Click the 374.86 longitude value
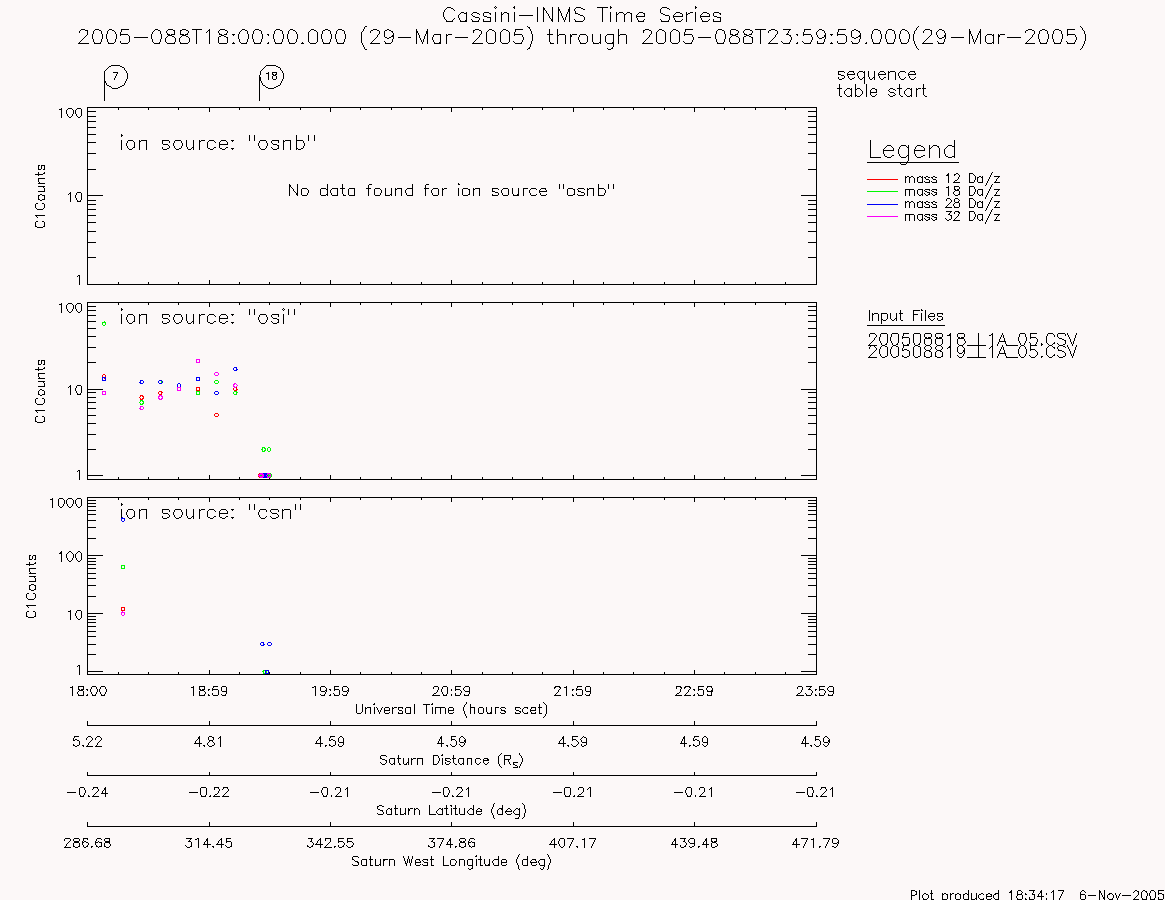 pos(452,844)
